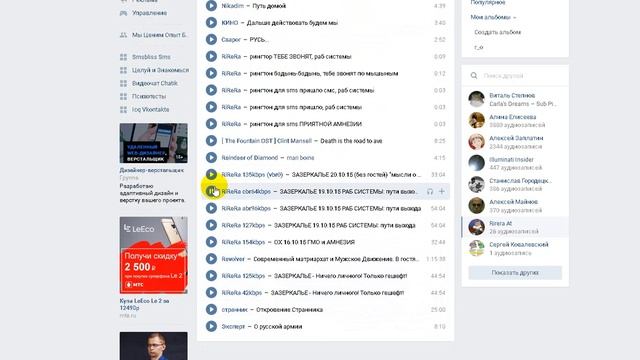640x360 pixels.
Task: Play Raindeer of Diamond track
Action: tap(211, 158)
